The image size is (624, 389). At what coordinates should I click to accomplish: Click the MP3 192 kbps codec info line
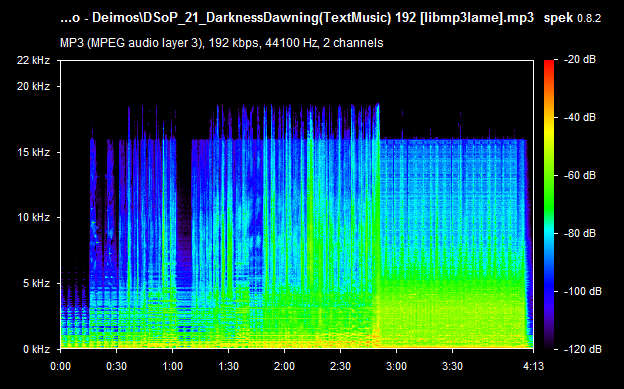click(x=222, y=43)
